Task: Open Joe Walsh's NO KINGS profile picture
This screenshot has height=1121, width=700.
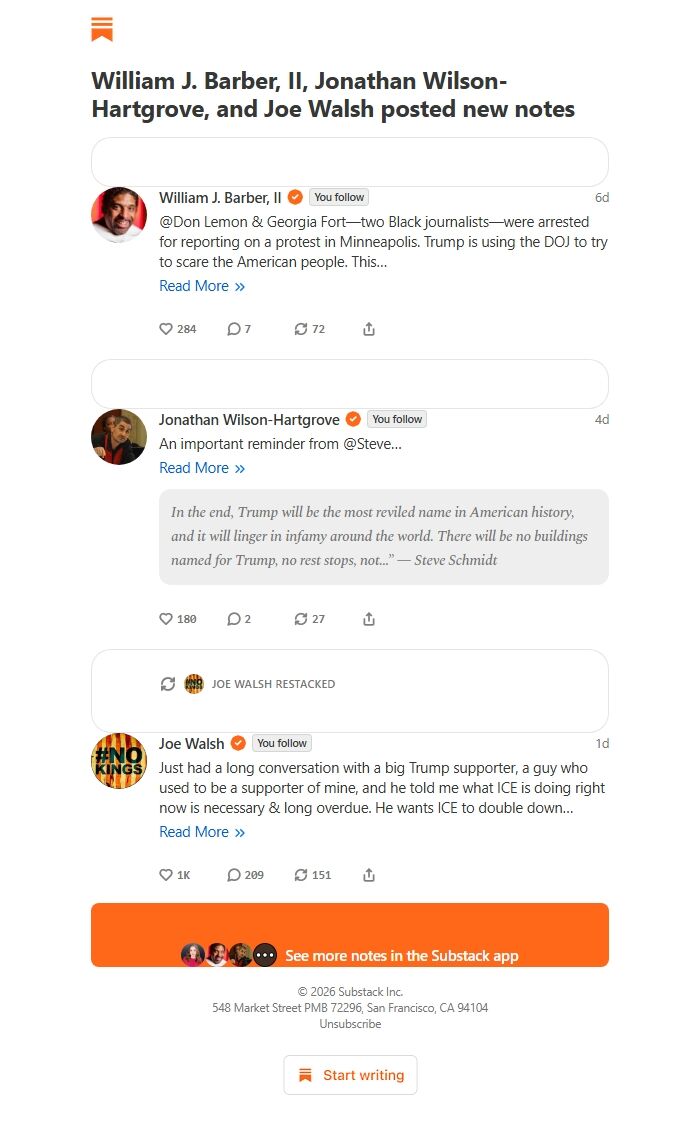Action: [118, 761]
